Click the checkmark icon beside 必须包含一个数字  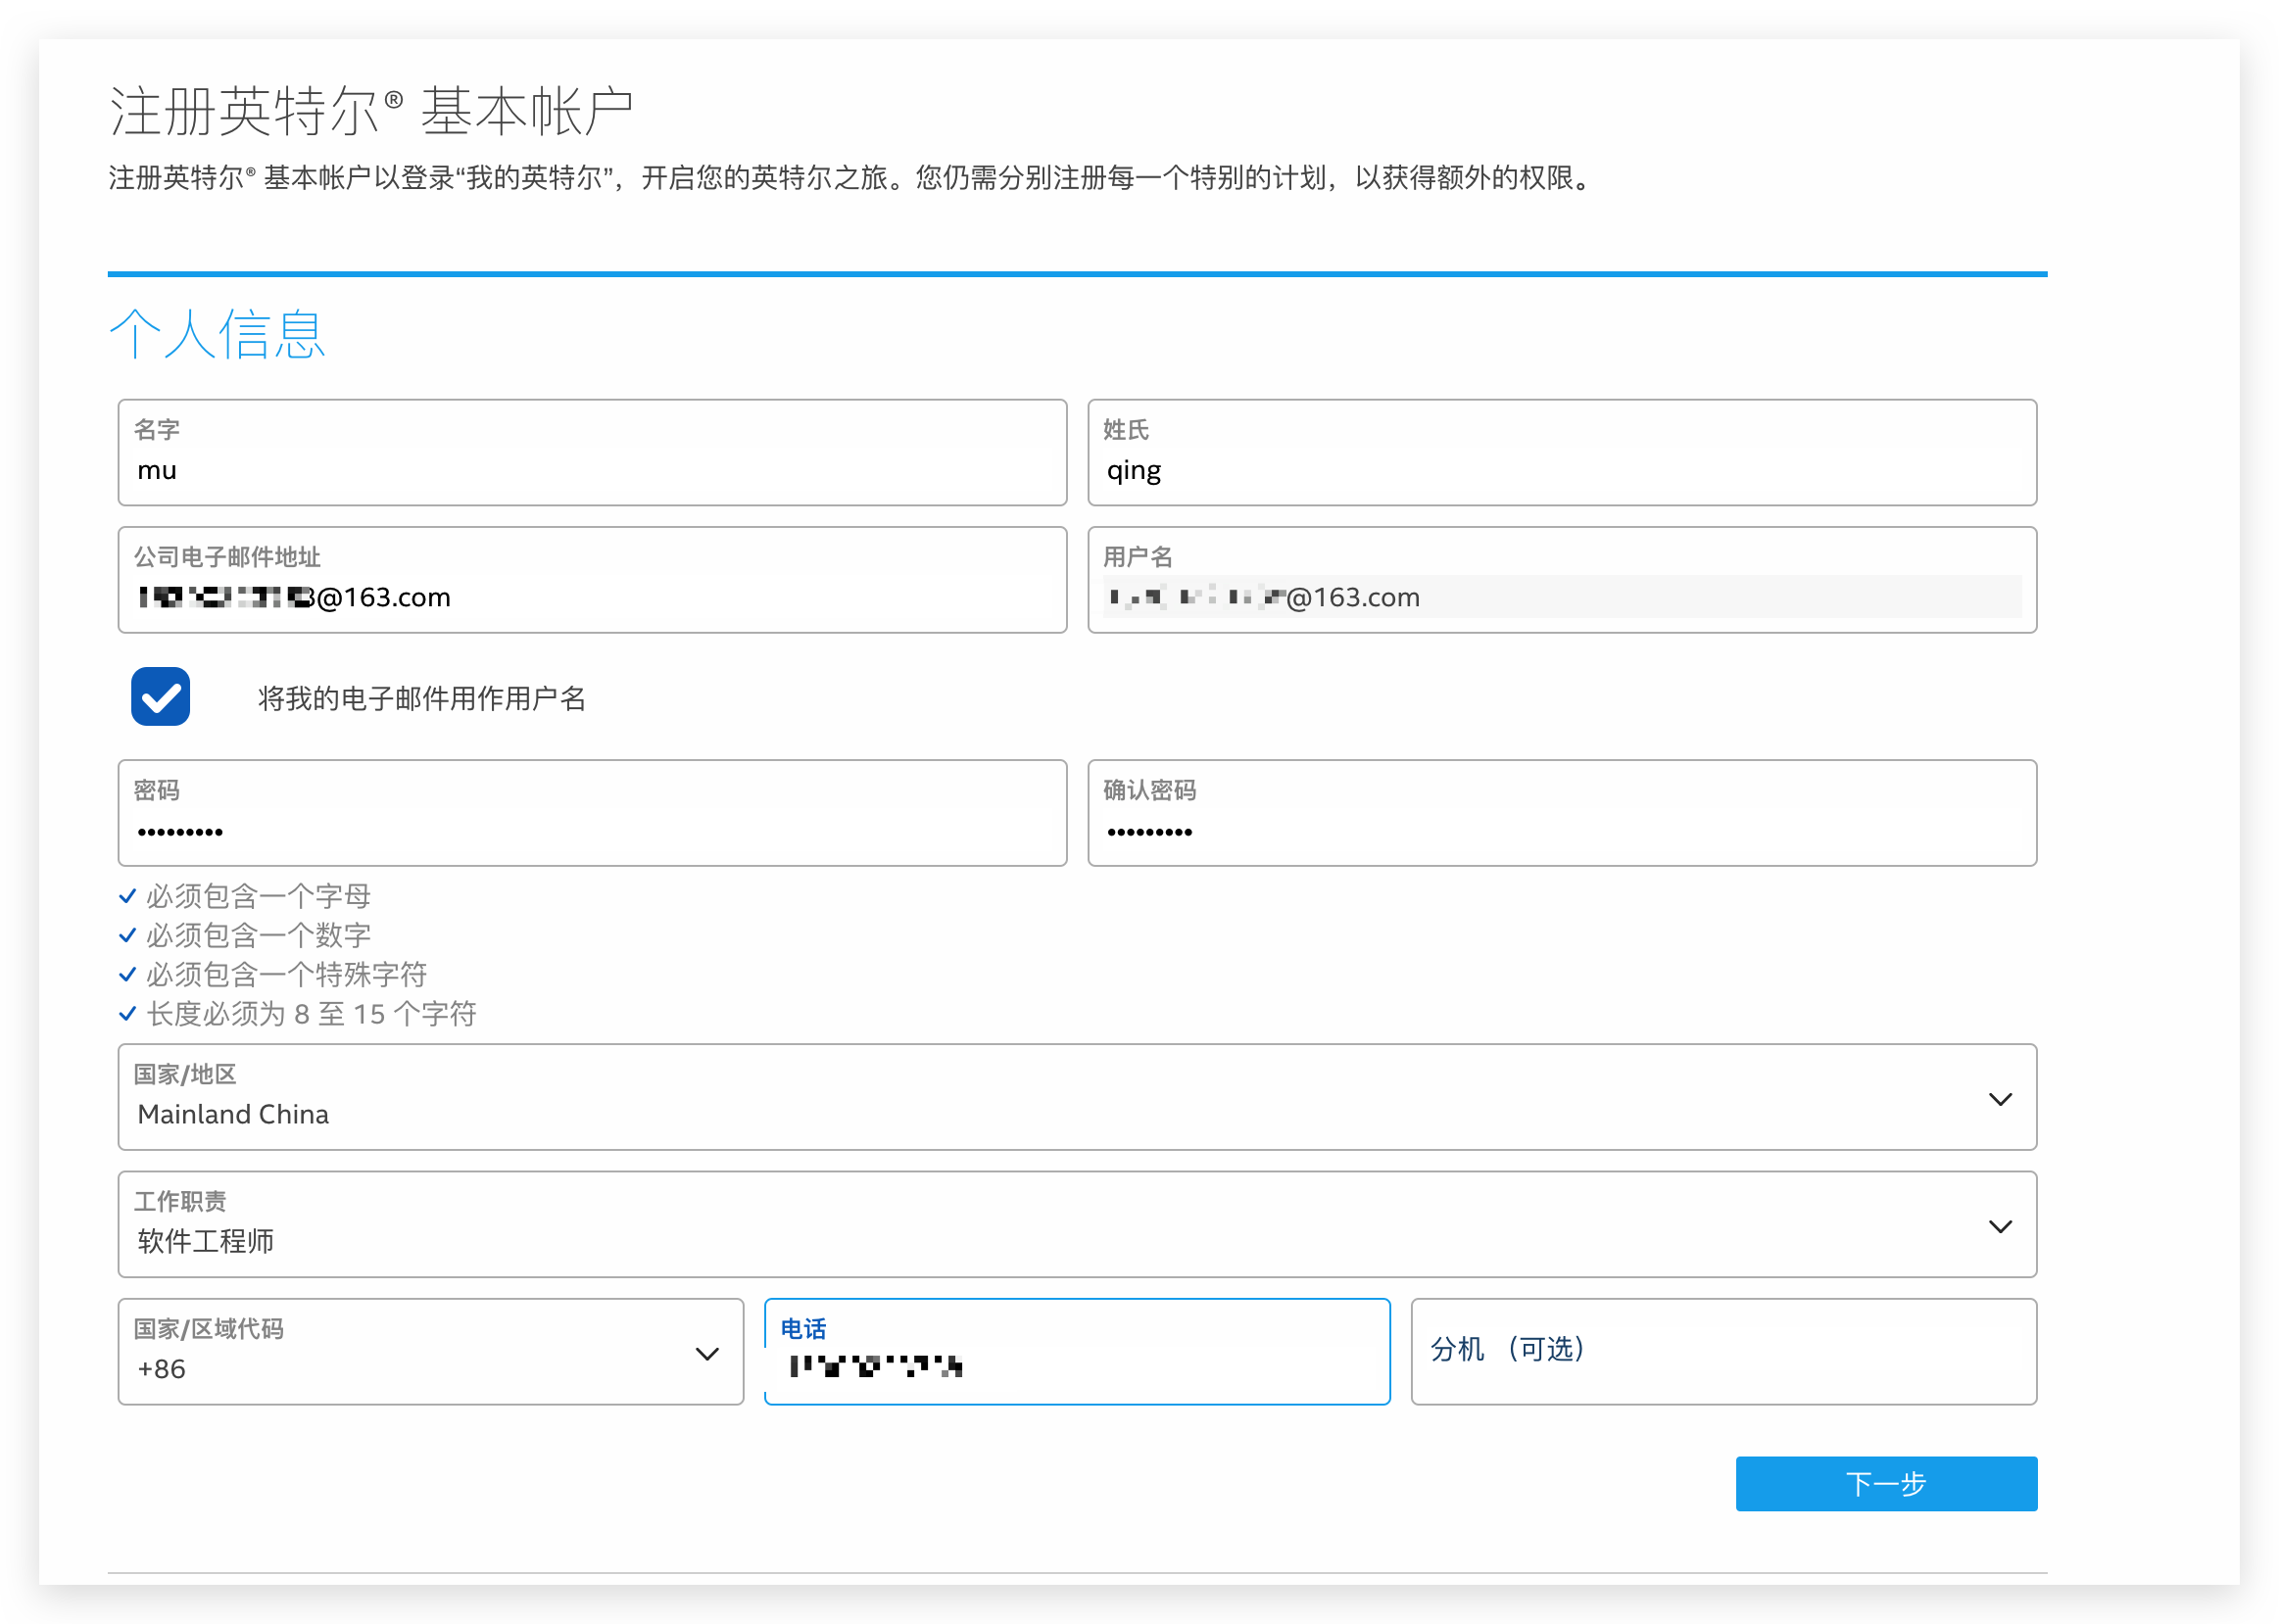[x=128, y=935]
